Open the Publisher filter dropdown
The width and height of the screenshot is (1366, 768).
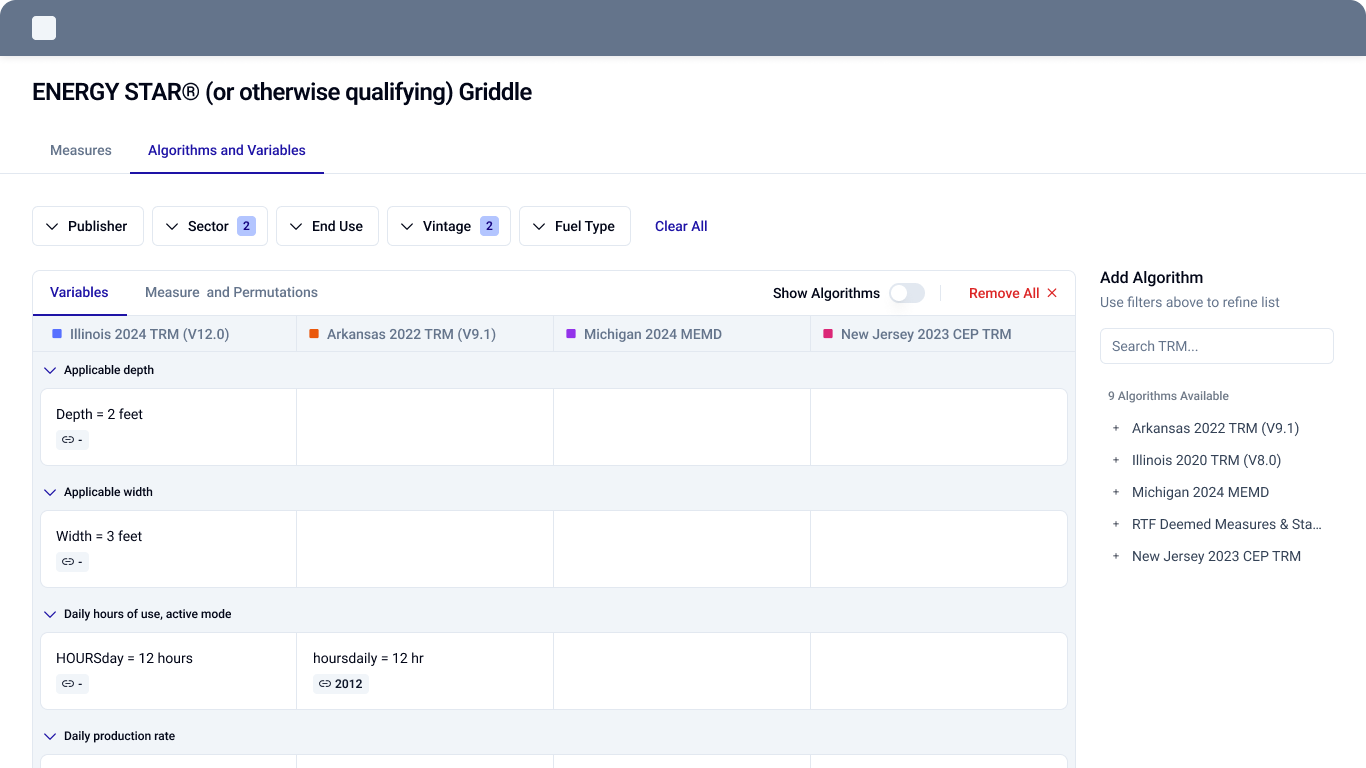point(88,226)
